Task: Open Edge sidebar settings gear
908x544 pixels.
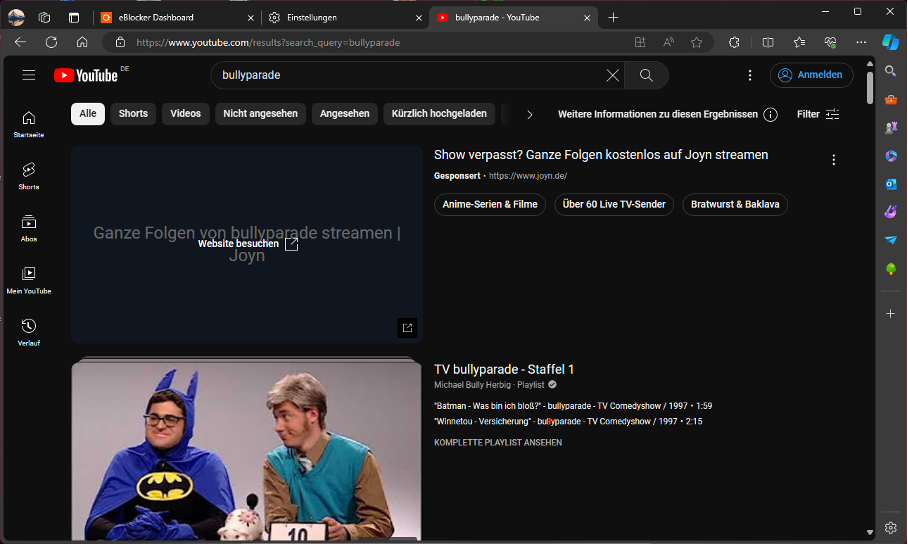Action: 891,528
